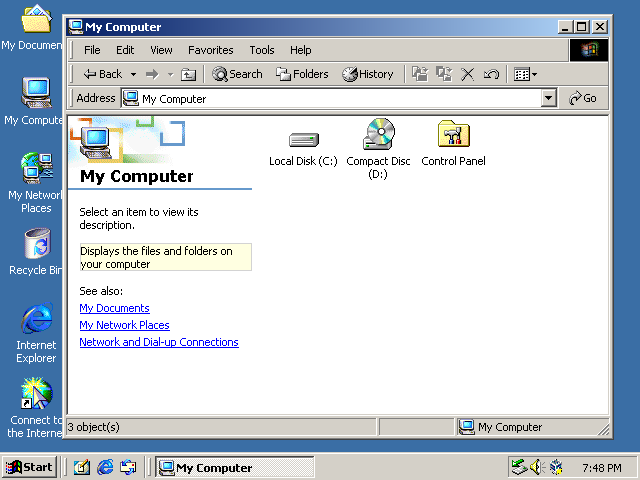
Task: Click the Show Desktop quick launch icon
Action: [x=82, y=467]
